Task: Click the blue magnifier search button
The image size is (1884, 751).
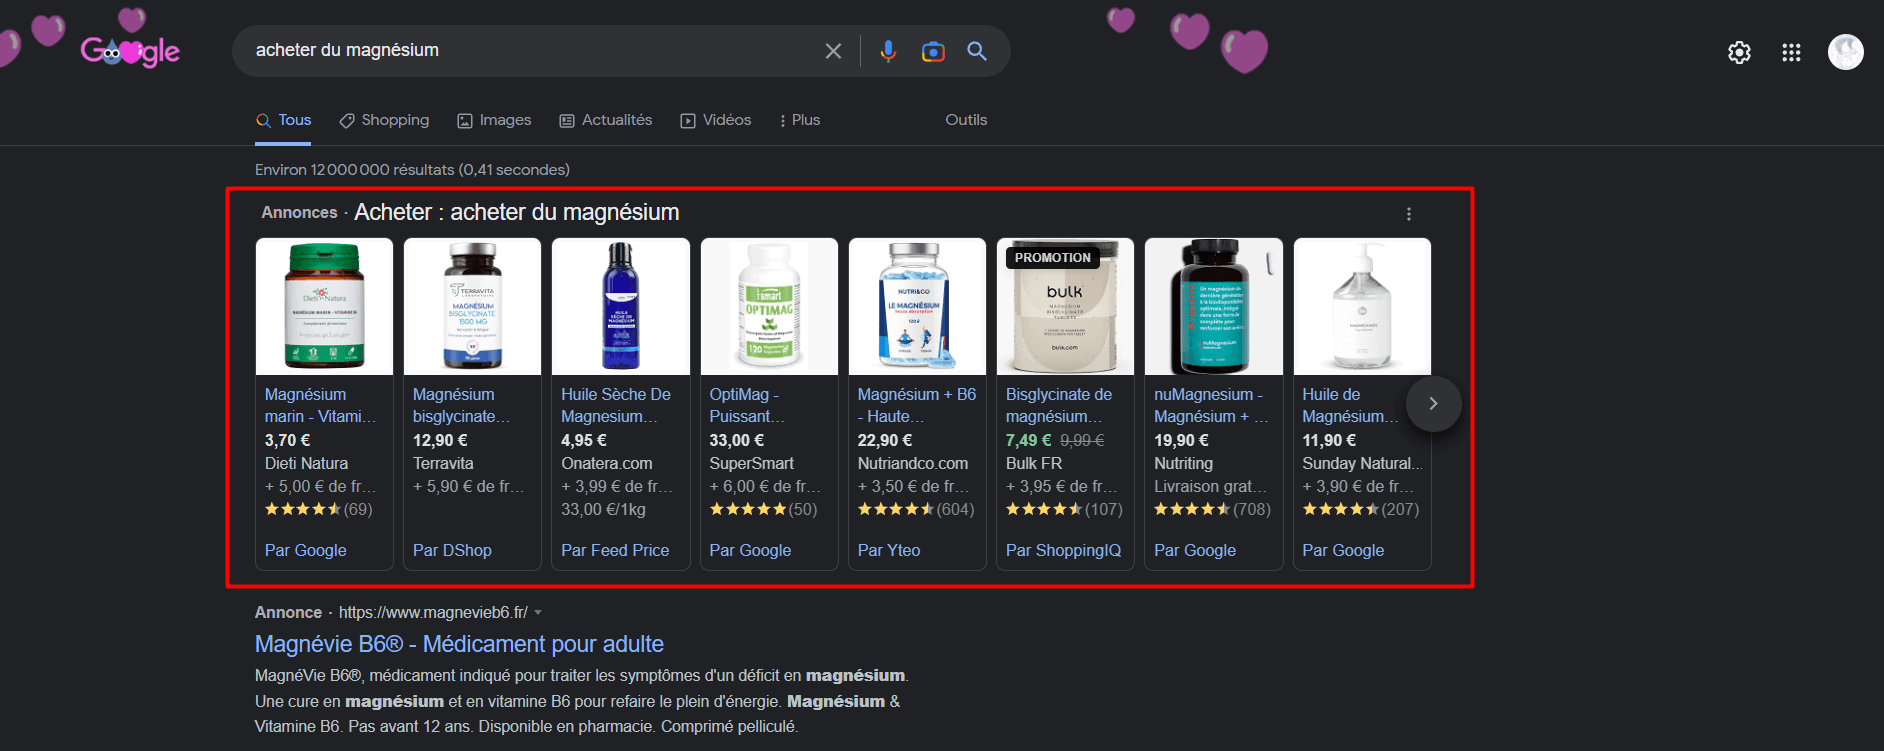Action: point(977,51)
